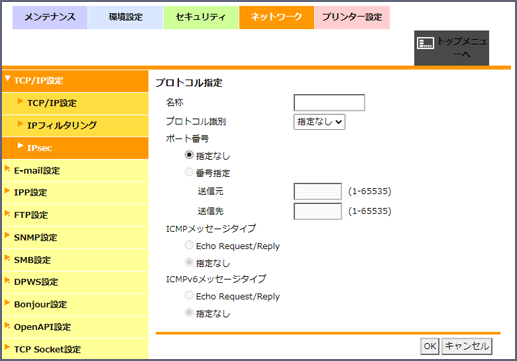Open IPフィルタリング settings
This screenshot has width=517, height=361.
point(75,126)
